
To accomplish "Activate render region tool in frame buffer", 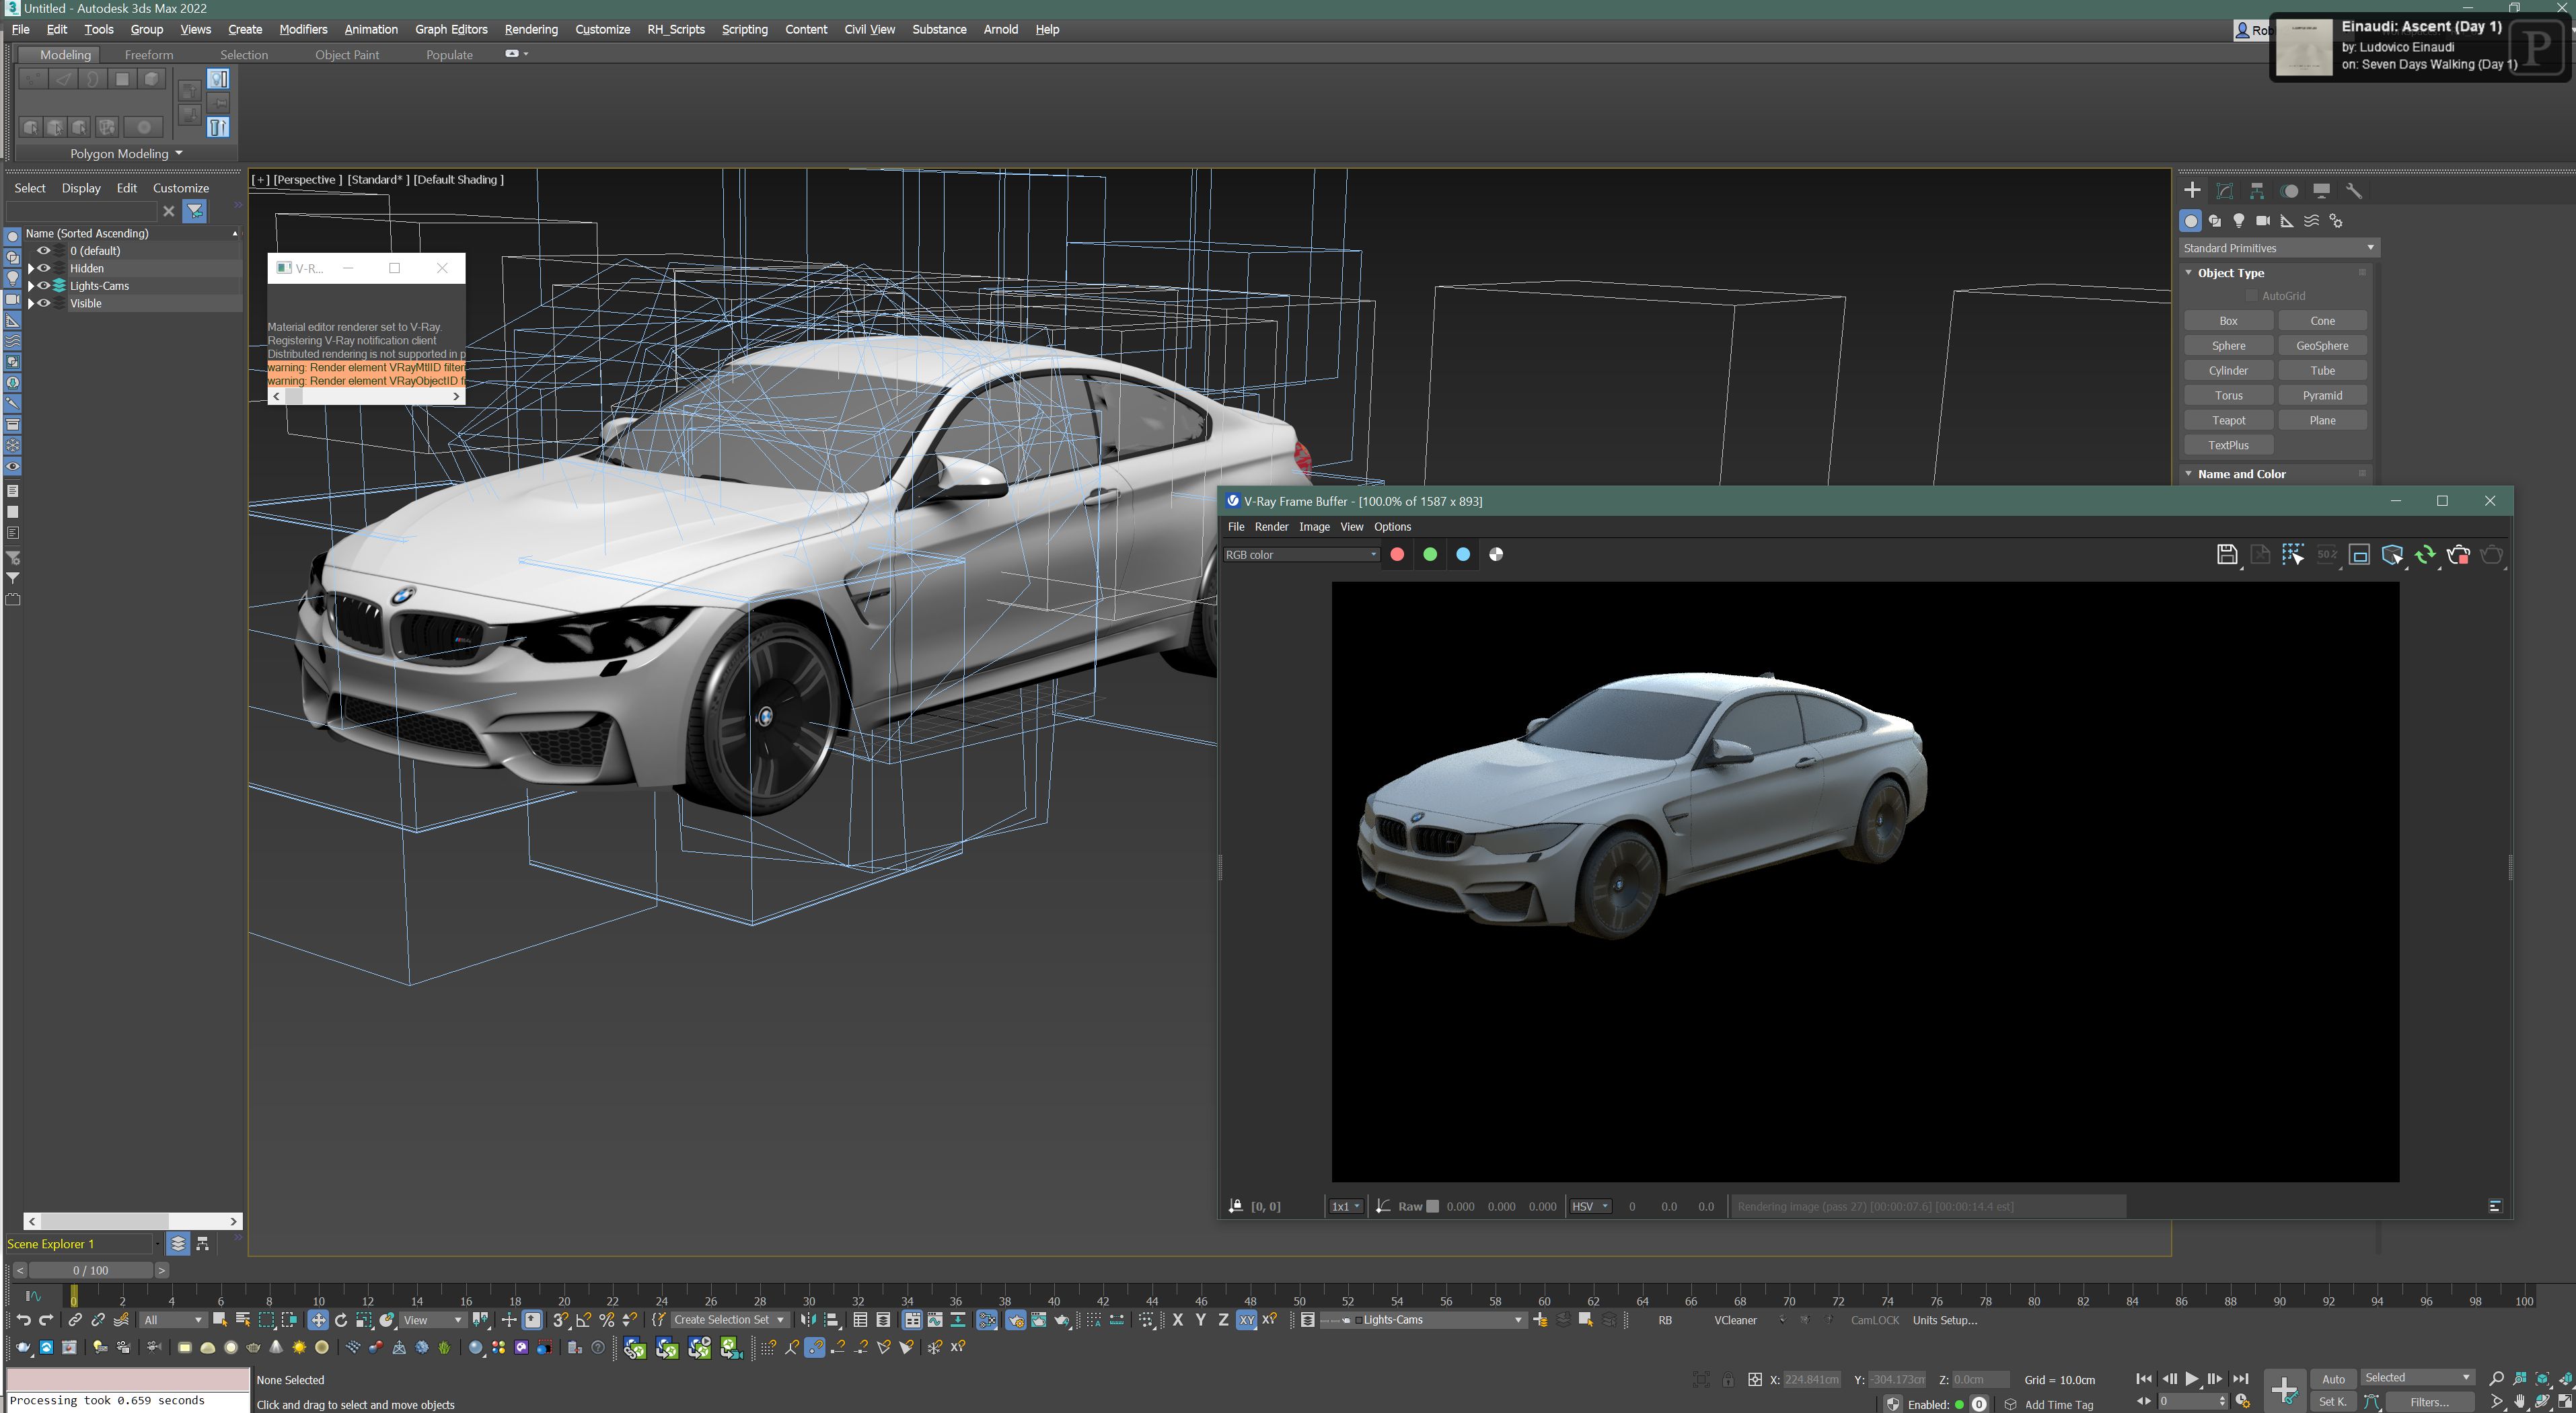I will 2292,555.
